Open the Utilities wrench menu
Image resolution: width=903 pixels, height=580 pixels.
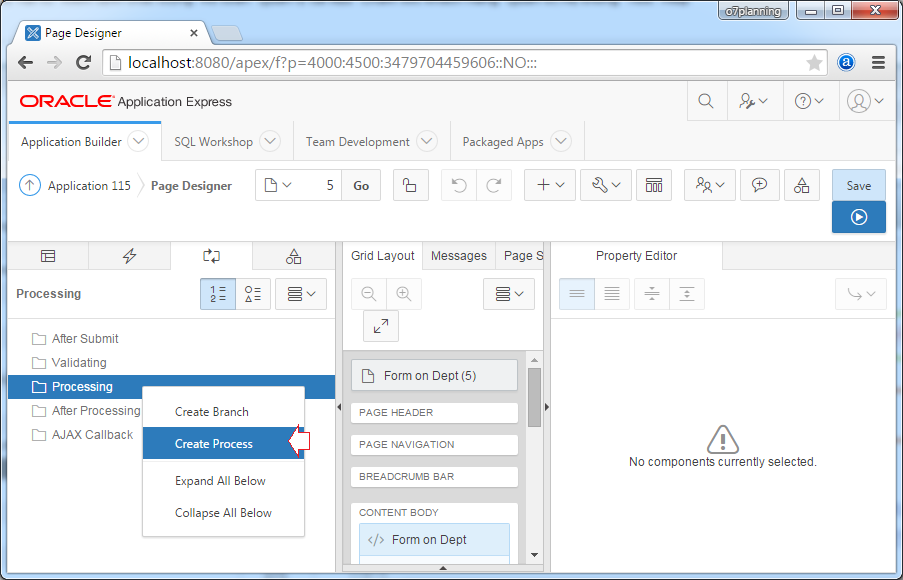(606, 185)
